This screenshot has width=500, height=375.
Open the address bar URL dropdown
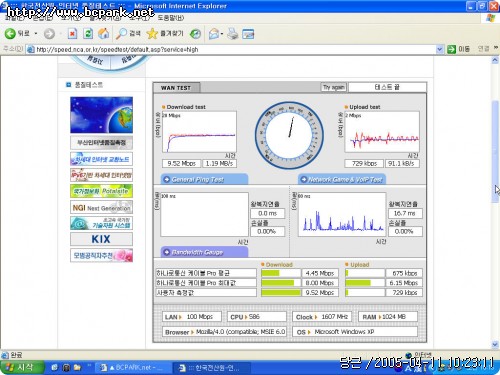[x=439, y=49]
